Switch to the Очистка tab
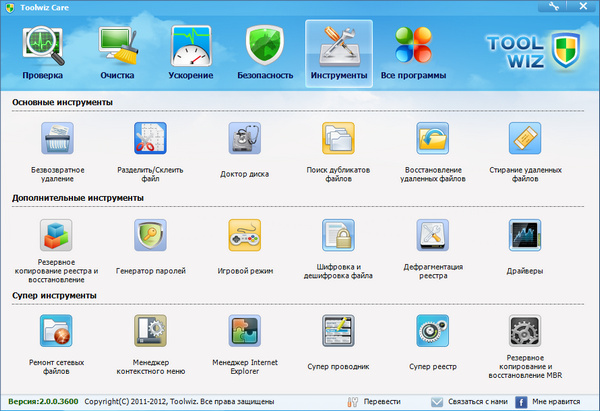The width and height of the screenshot is (600, 411). click(117, 52)
